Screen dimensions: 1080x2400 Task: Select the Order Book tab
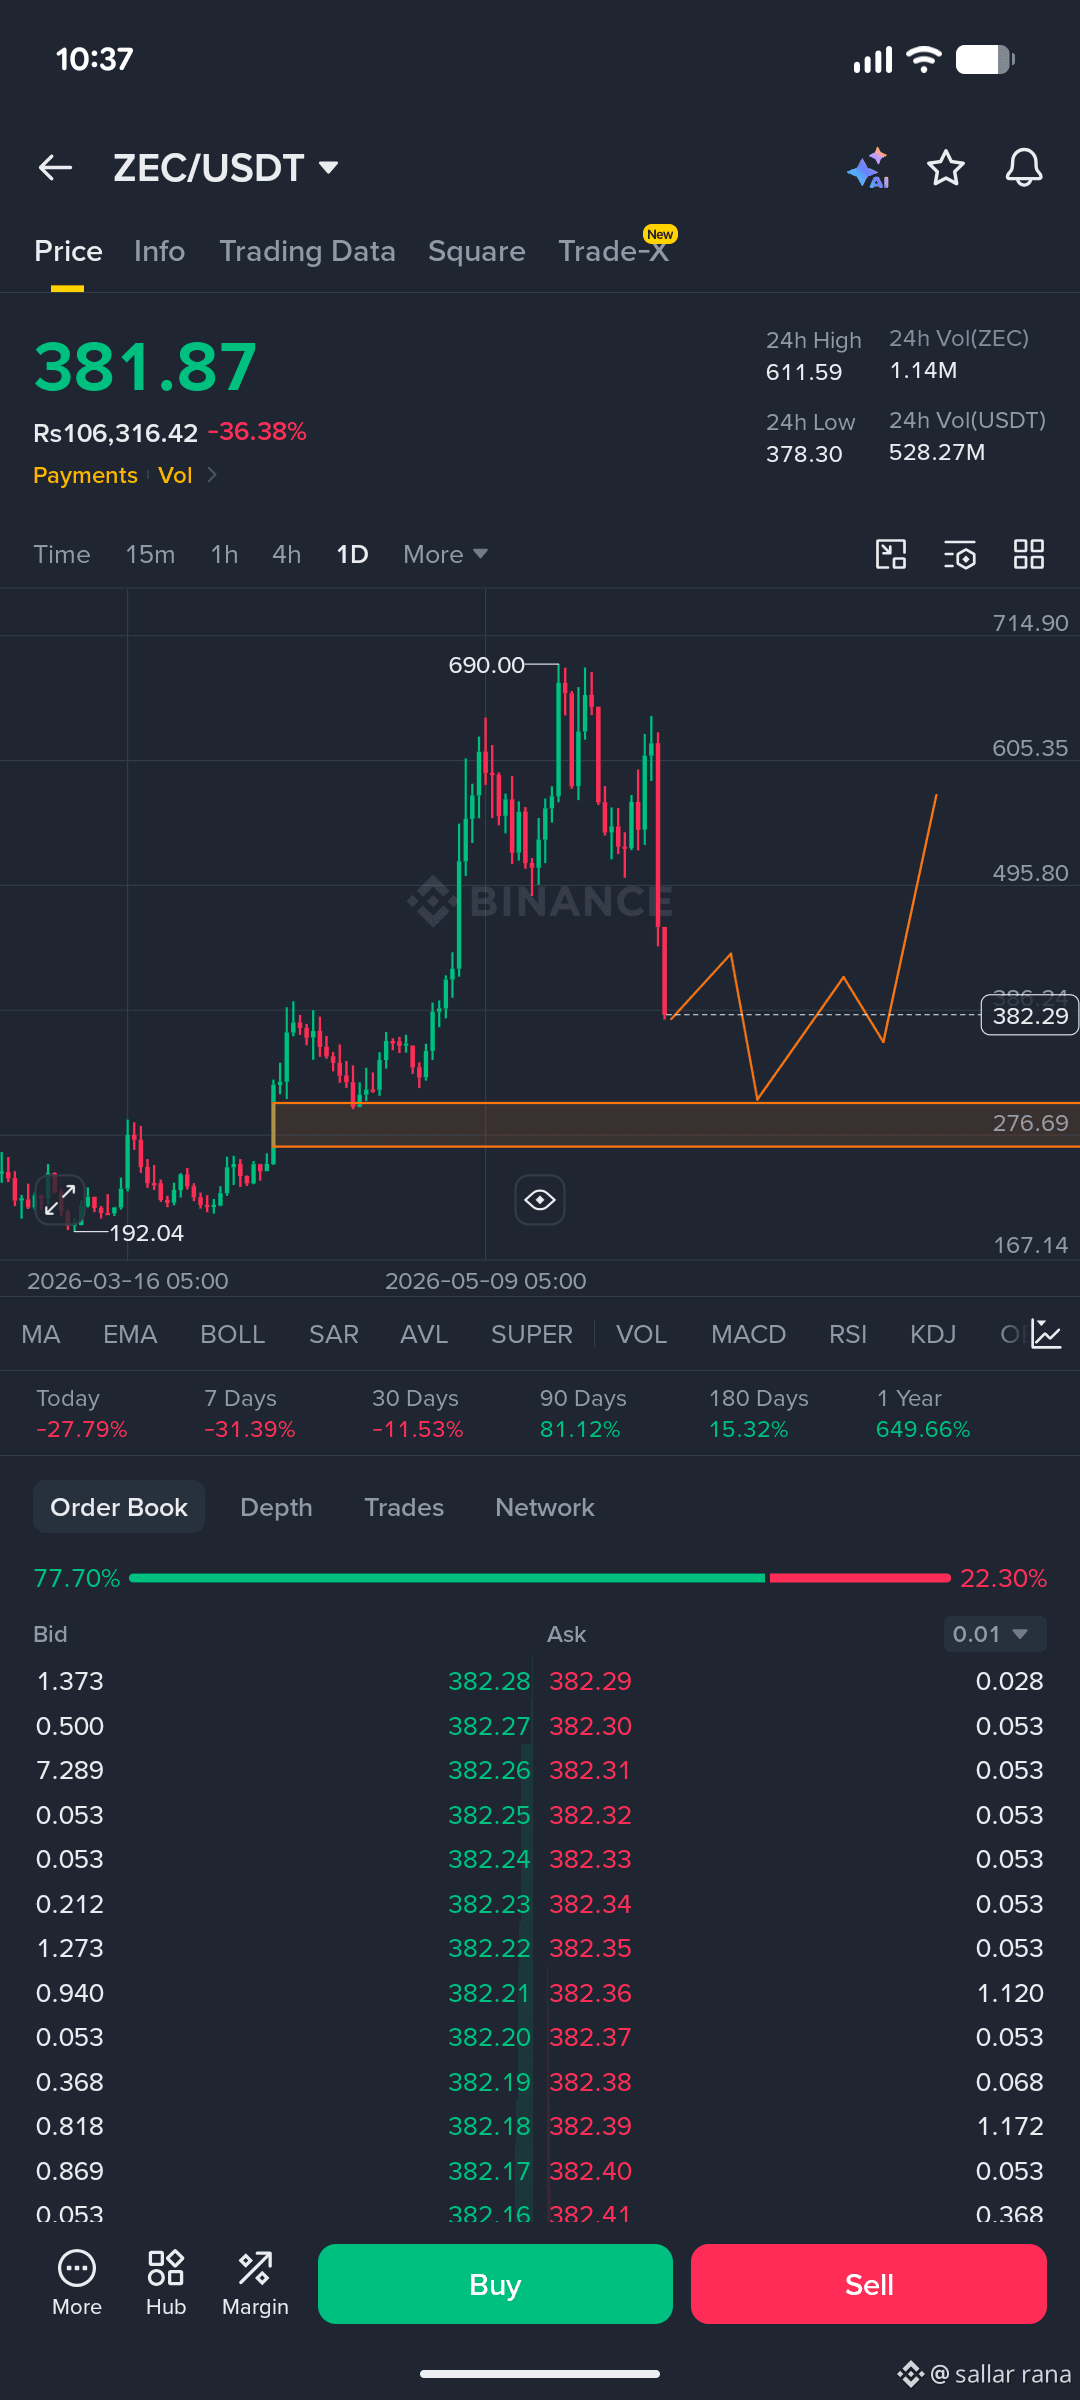[119, 1507]
